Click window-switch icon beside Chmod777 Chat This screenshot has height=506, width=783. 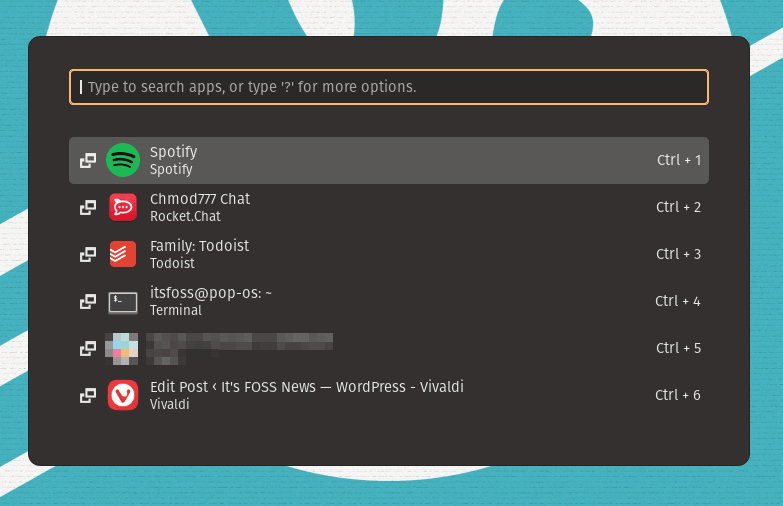(88, 207)
